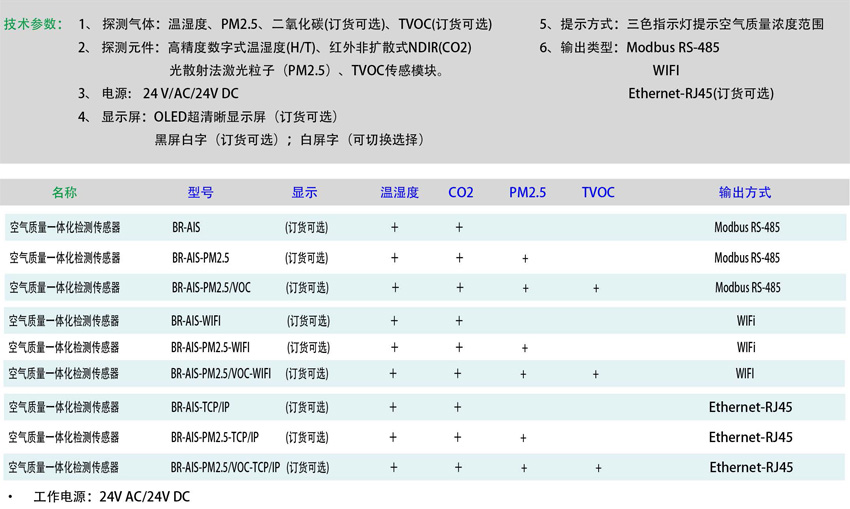Screen dimensions: 850x509
Task: Click the Ethernet-RJ45(订货可选) output type text
Action: (x=700, y=93)
